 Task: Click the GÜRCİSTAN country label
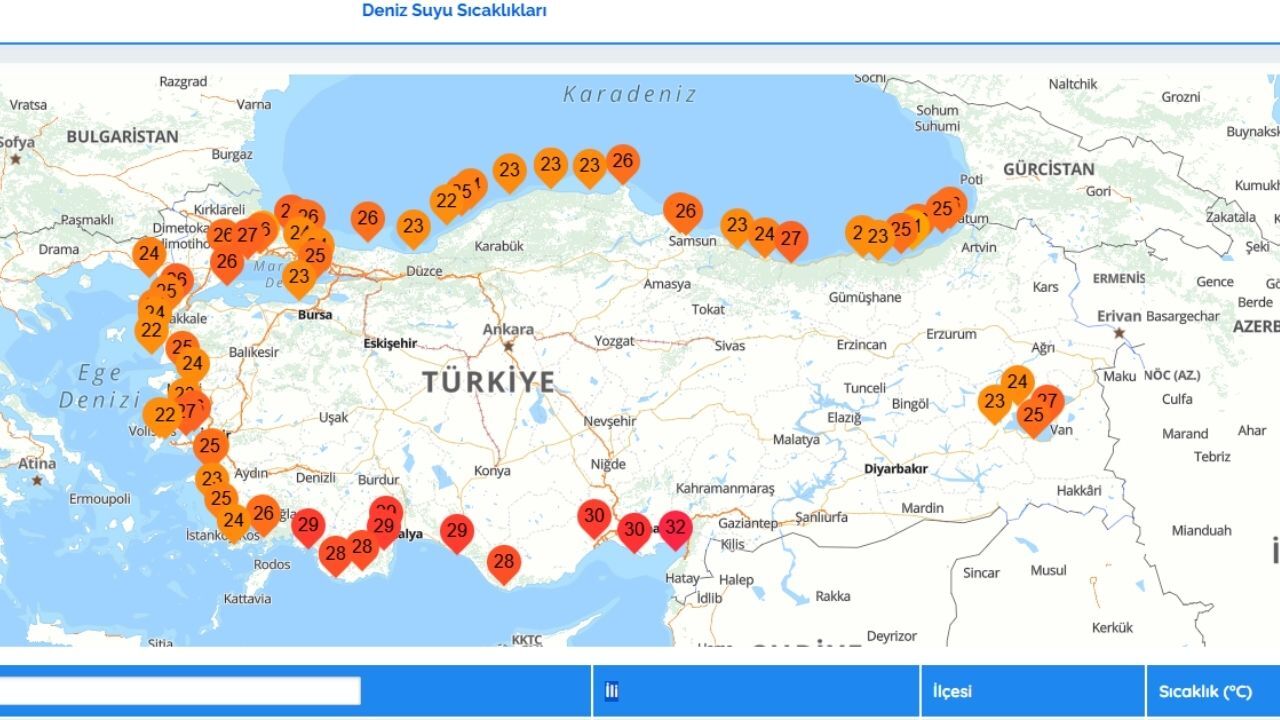click(1049, 169)
